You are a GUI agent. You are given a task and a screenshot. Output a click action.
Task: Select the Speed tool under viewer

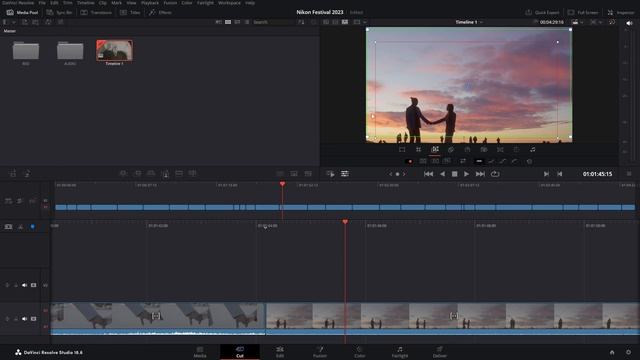click(467, 150)
